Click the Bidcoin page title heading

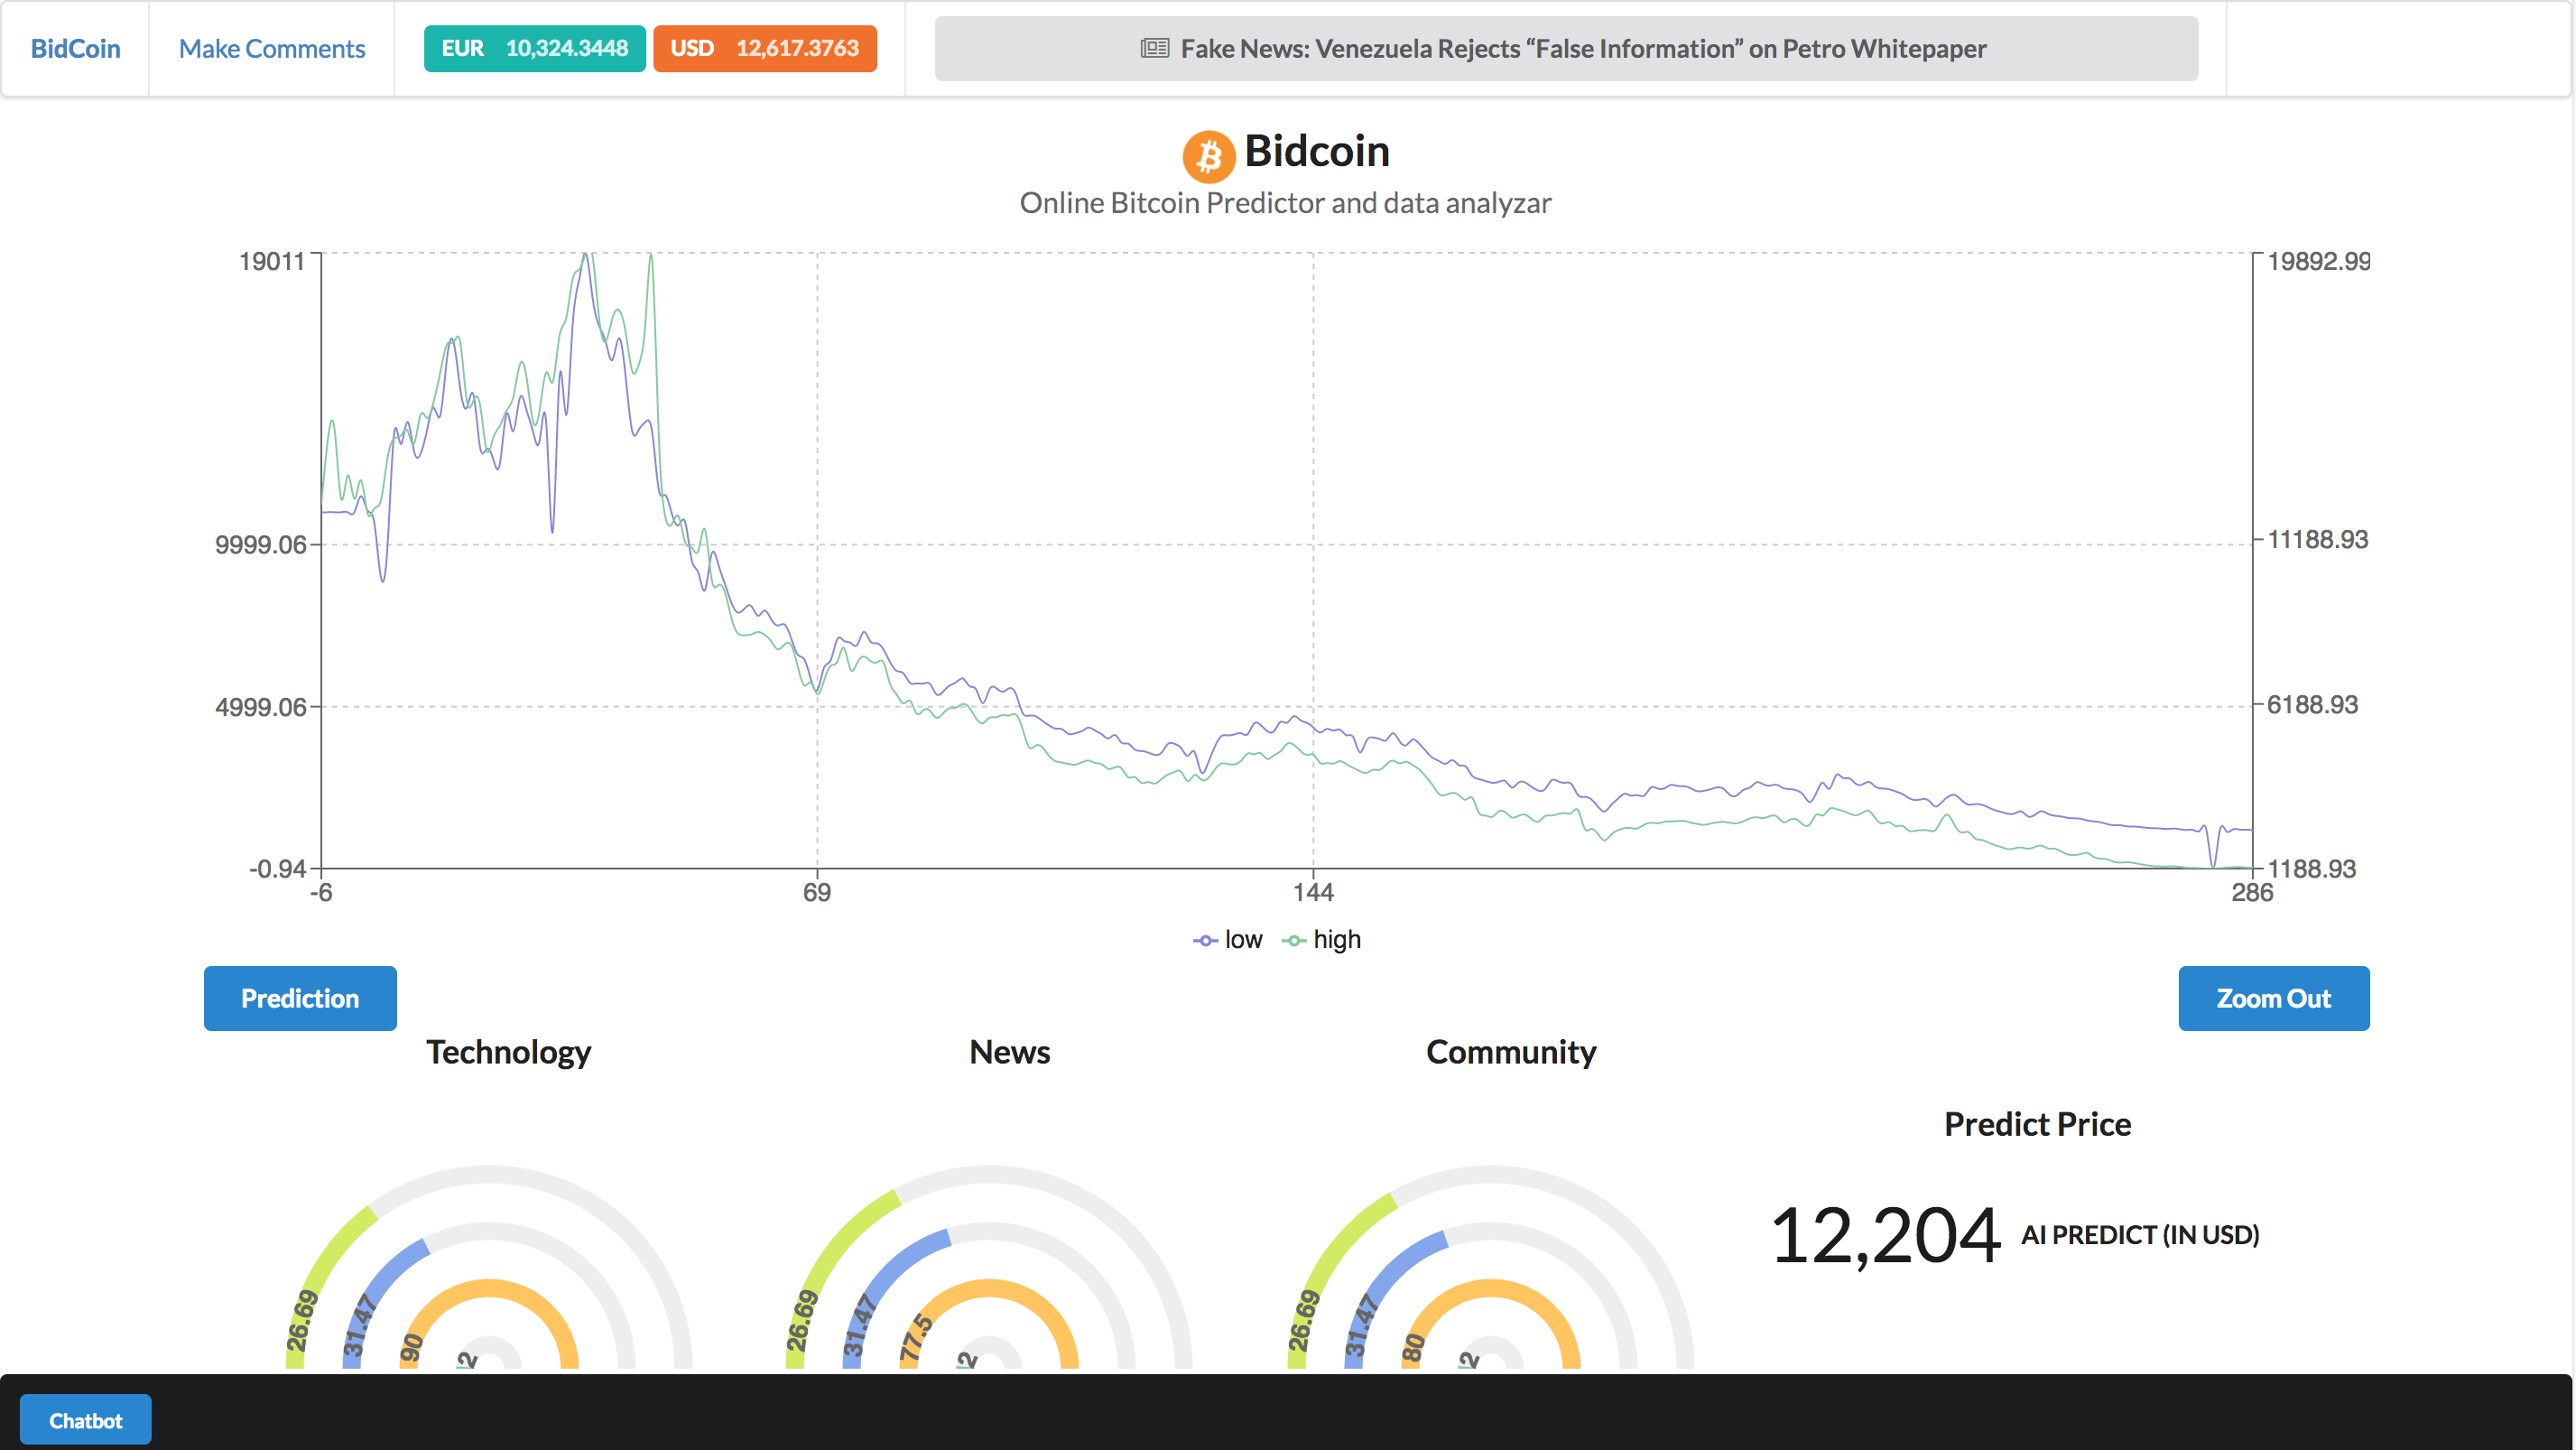1316,152
